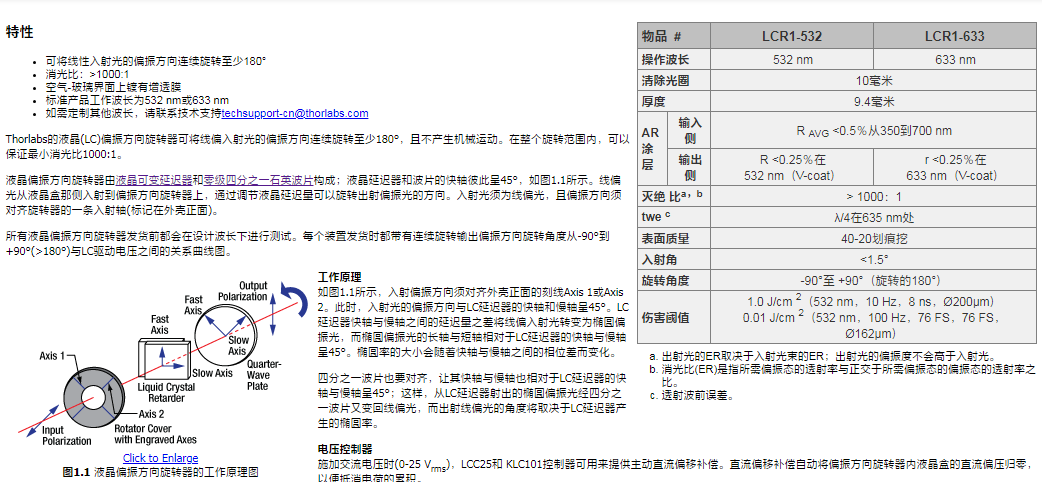Click the 电压控制器 heading

pyautogui.click(x=344, y=449)
